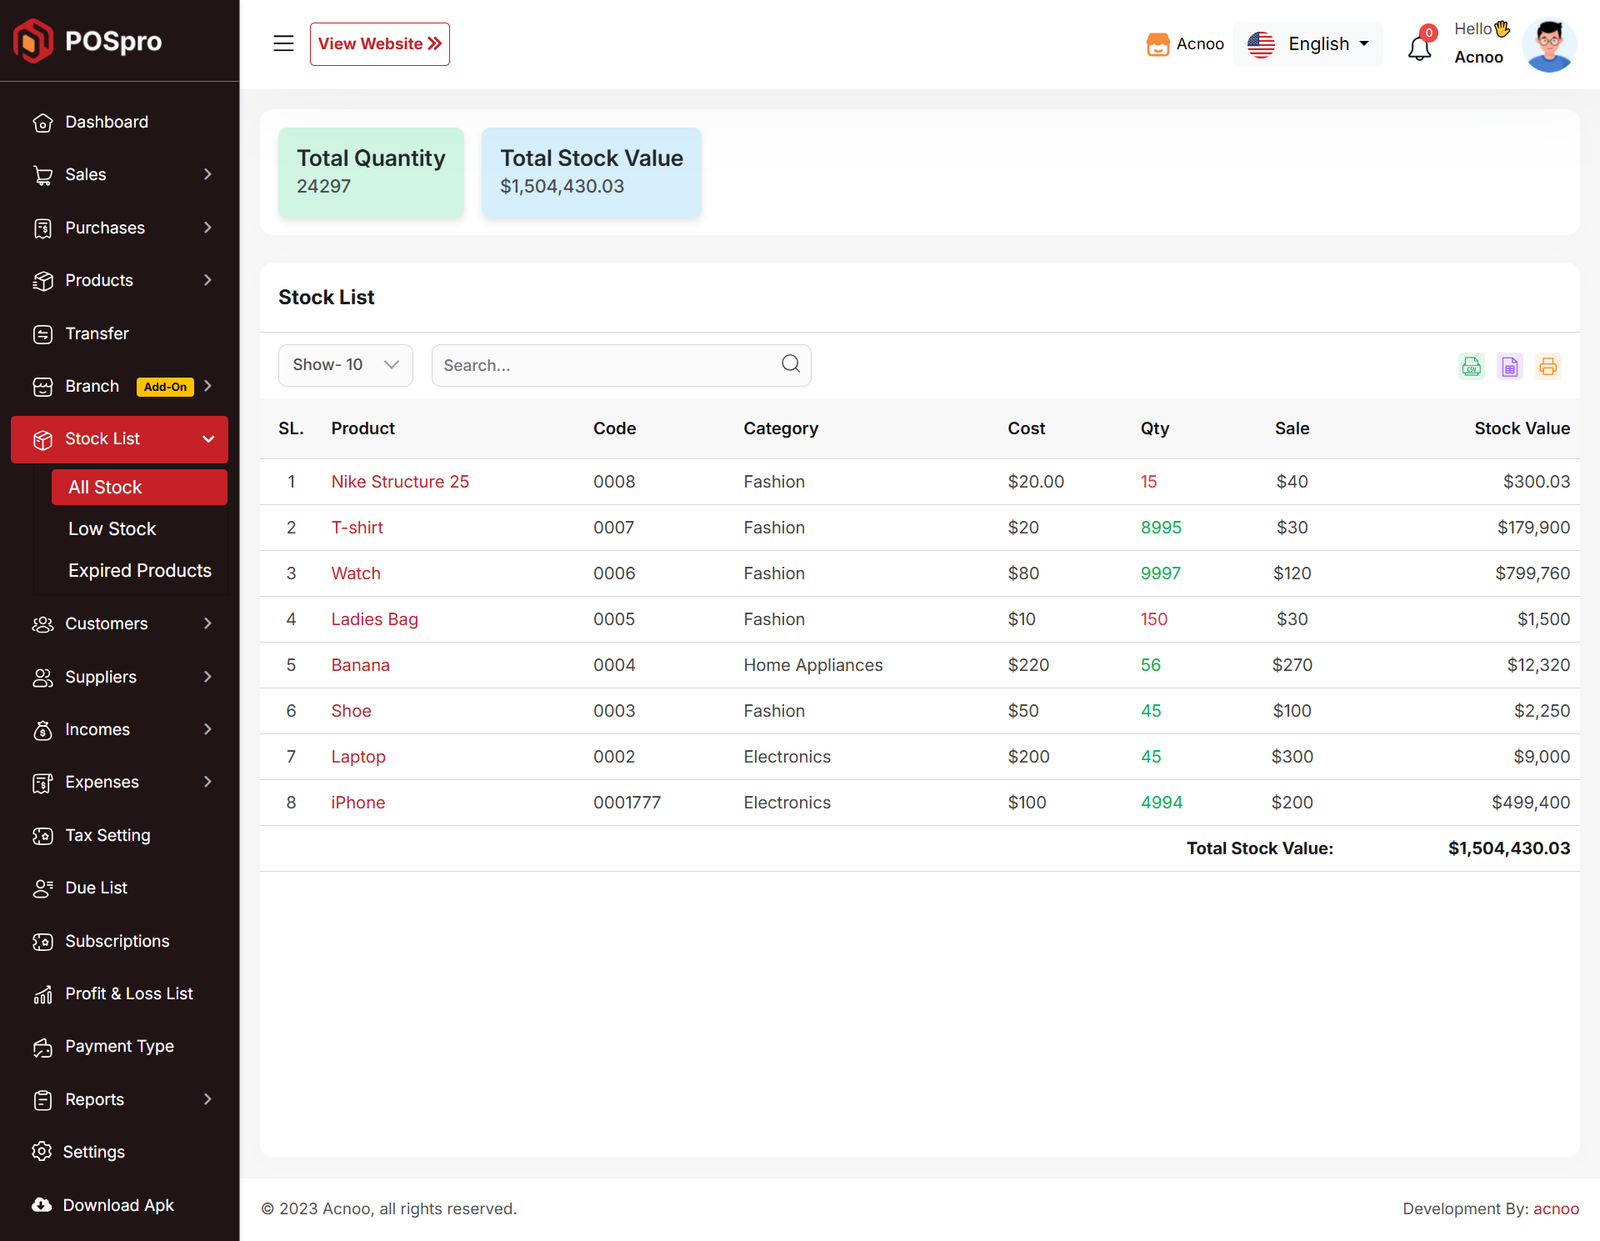This screenshot has height=1241, width=1600.
Task: Open the Nike Structure 25 product link
Action: 400,482
